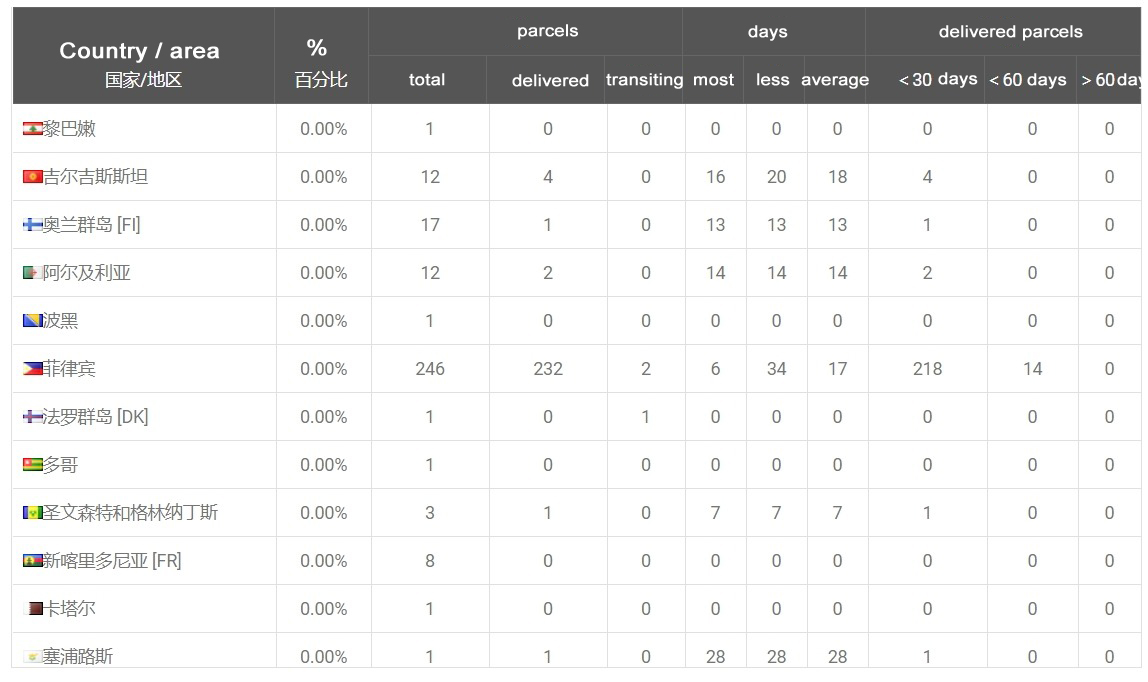Sort by the total column header
The image size is (1148, 682).
[427, 80]
